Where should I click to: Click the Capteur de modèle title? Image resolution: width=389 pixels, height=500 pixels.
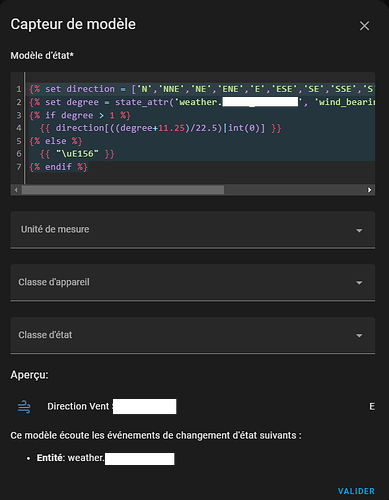73,24
